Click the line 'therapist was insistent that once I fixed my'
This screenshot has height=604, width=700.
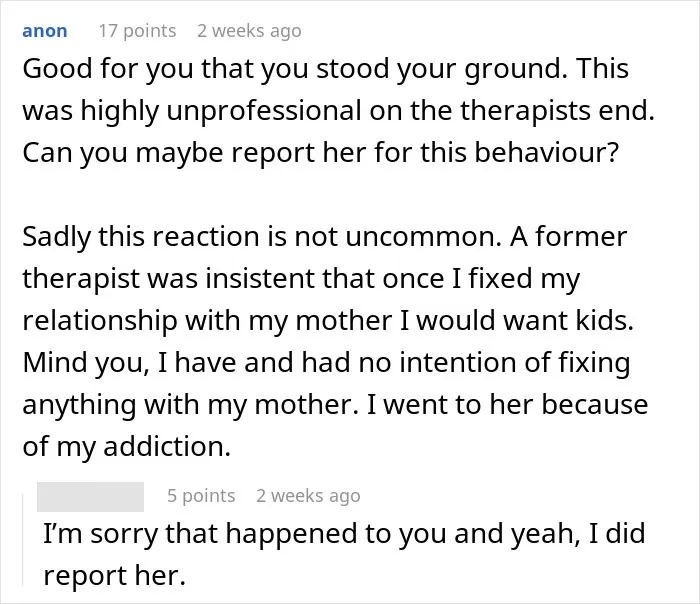coord(301,279)
